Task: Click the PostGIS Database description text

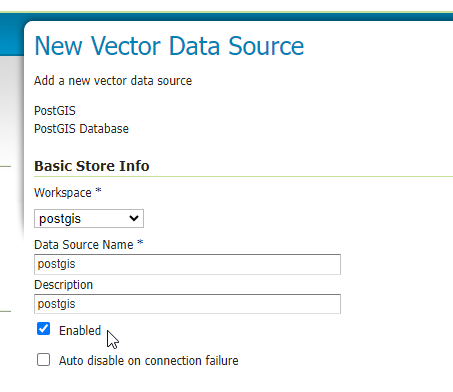Action: (x=81, y=129)
